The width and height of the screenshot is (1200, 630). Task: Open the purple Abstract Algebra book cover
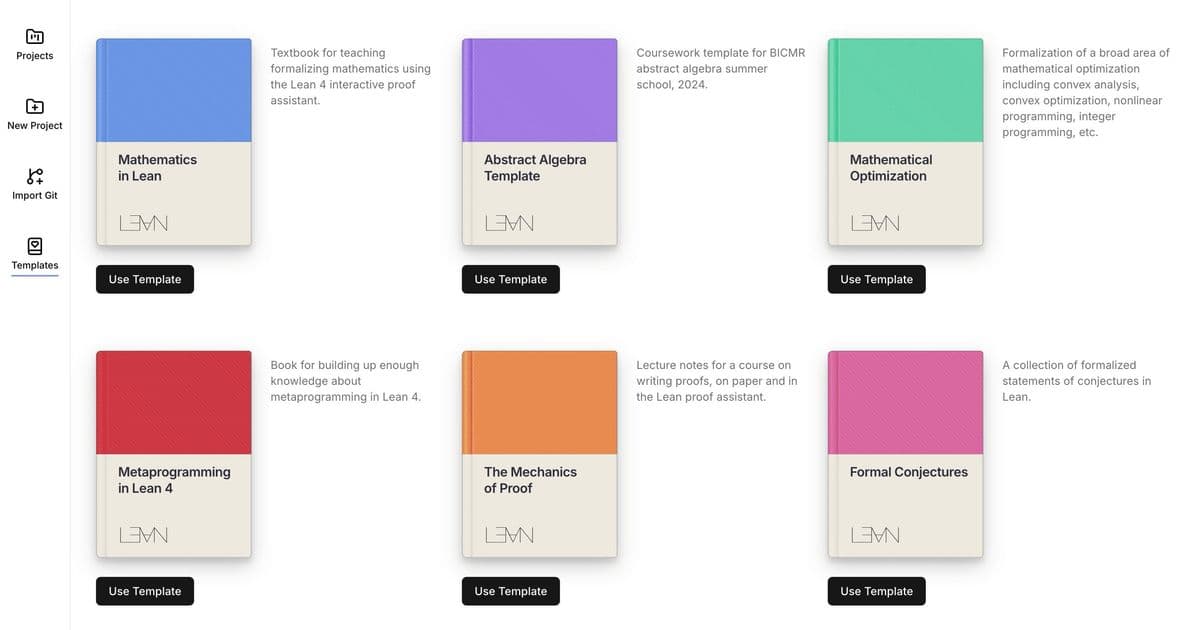[540, 90]
